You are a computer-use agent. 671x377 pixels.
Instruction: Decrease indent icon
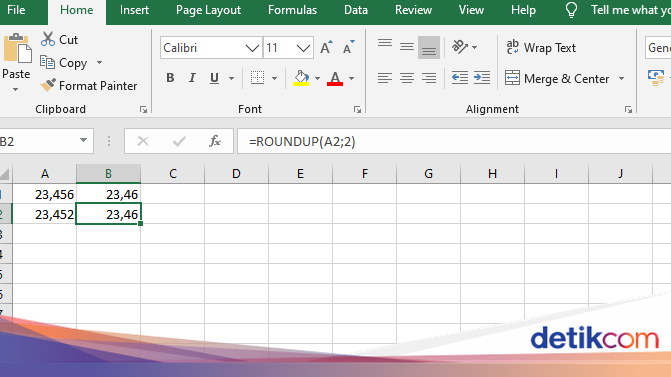460,78
